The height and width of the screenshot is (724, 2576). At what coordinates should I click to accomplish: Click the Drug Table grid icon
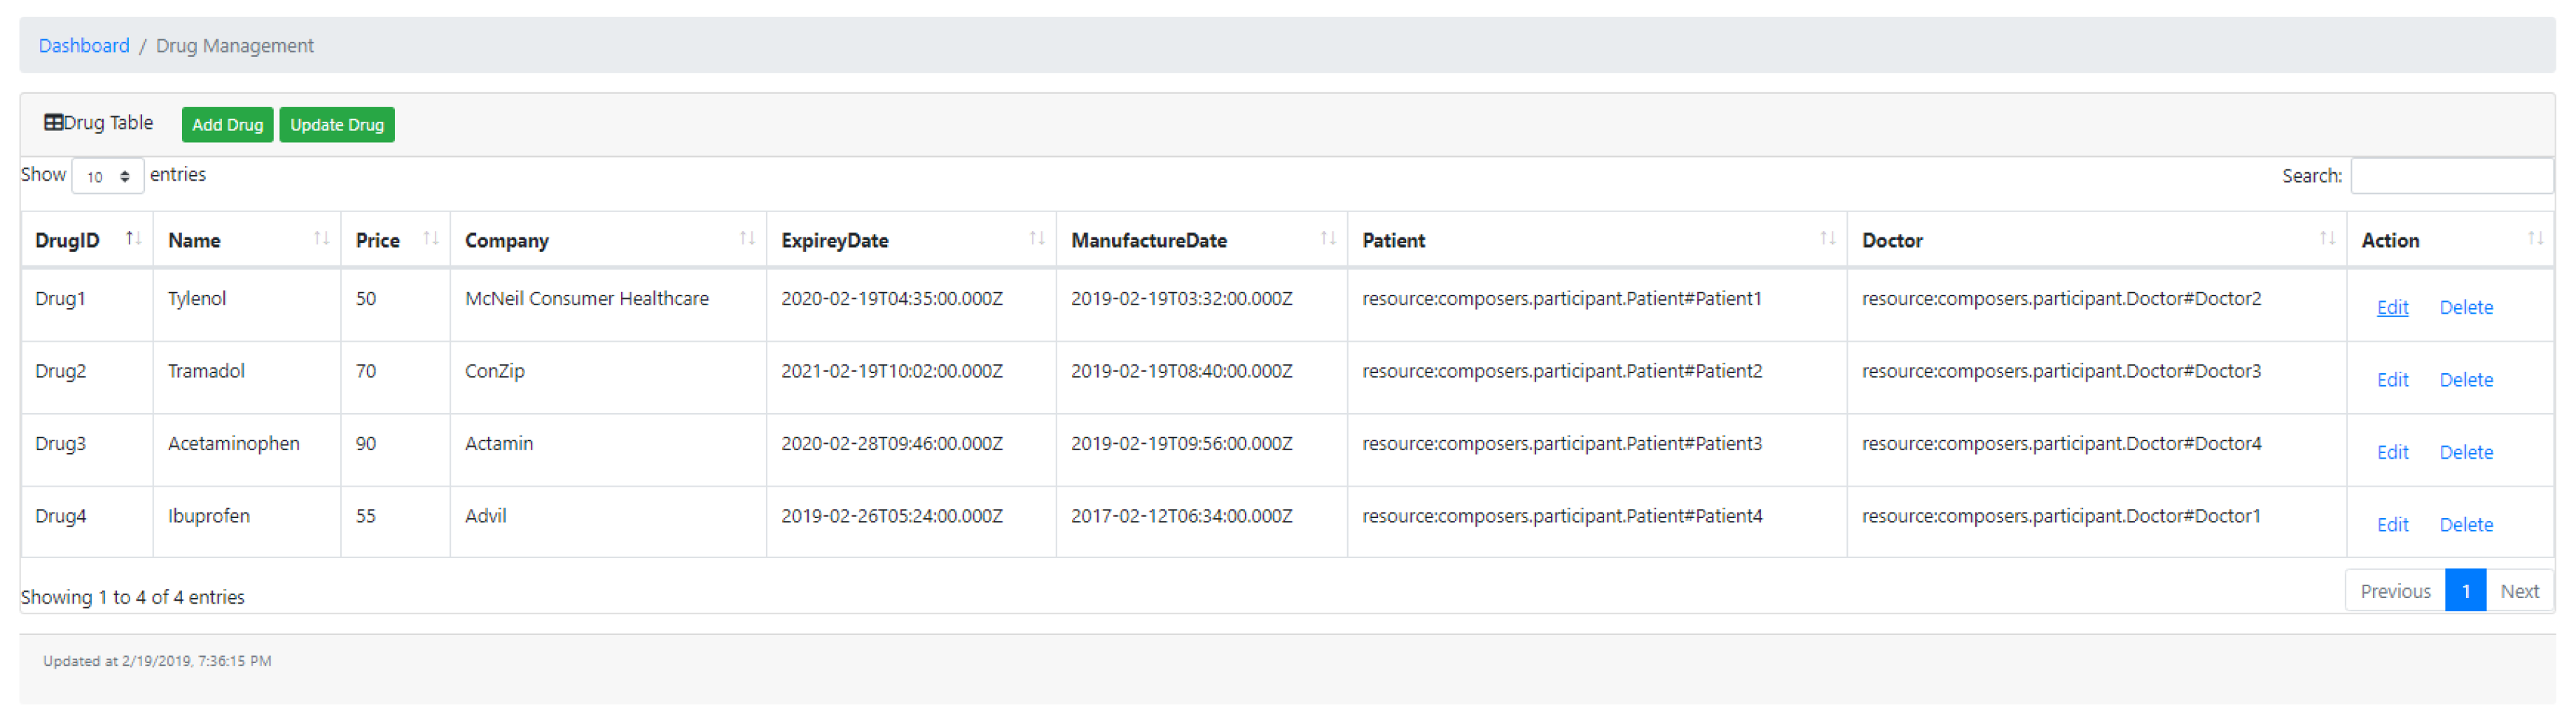53,123
